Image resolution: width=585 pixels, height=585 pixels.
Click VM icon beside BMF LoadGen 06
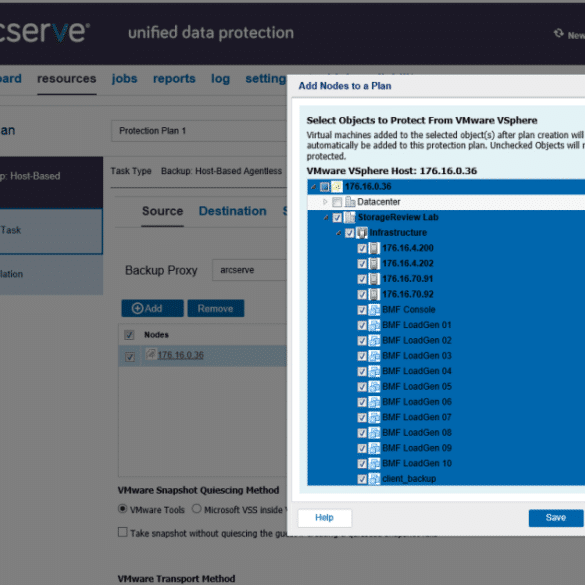tap(374, 402)
